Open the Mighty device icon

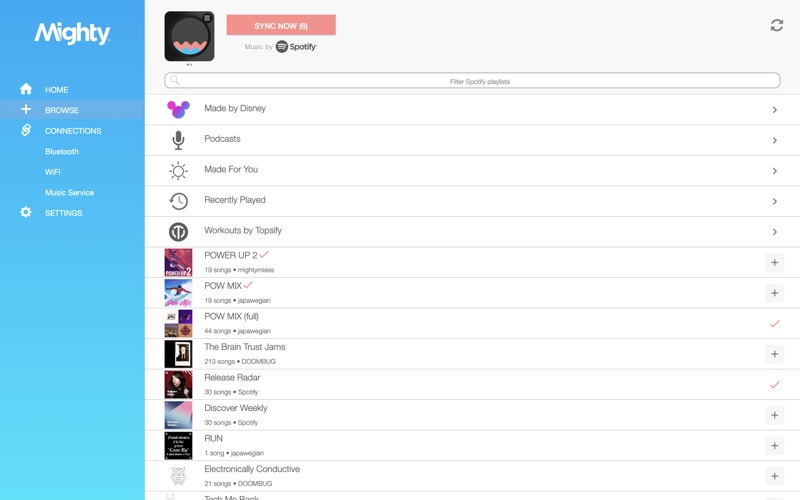coord(189,36)
